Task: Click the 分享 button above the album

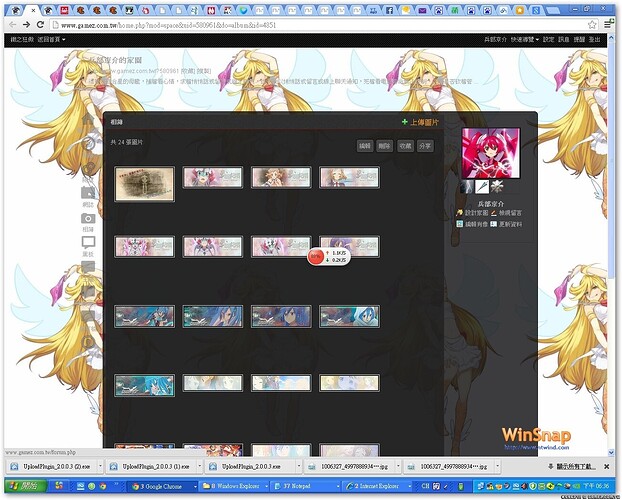Action: (x=425, y=146)
